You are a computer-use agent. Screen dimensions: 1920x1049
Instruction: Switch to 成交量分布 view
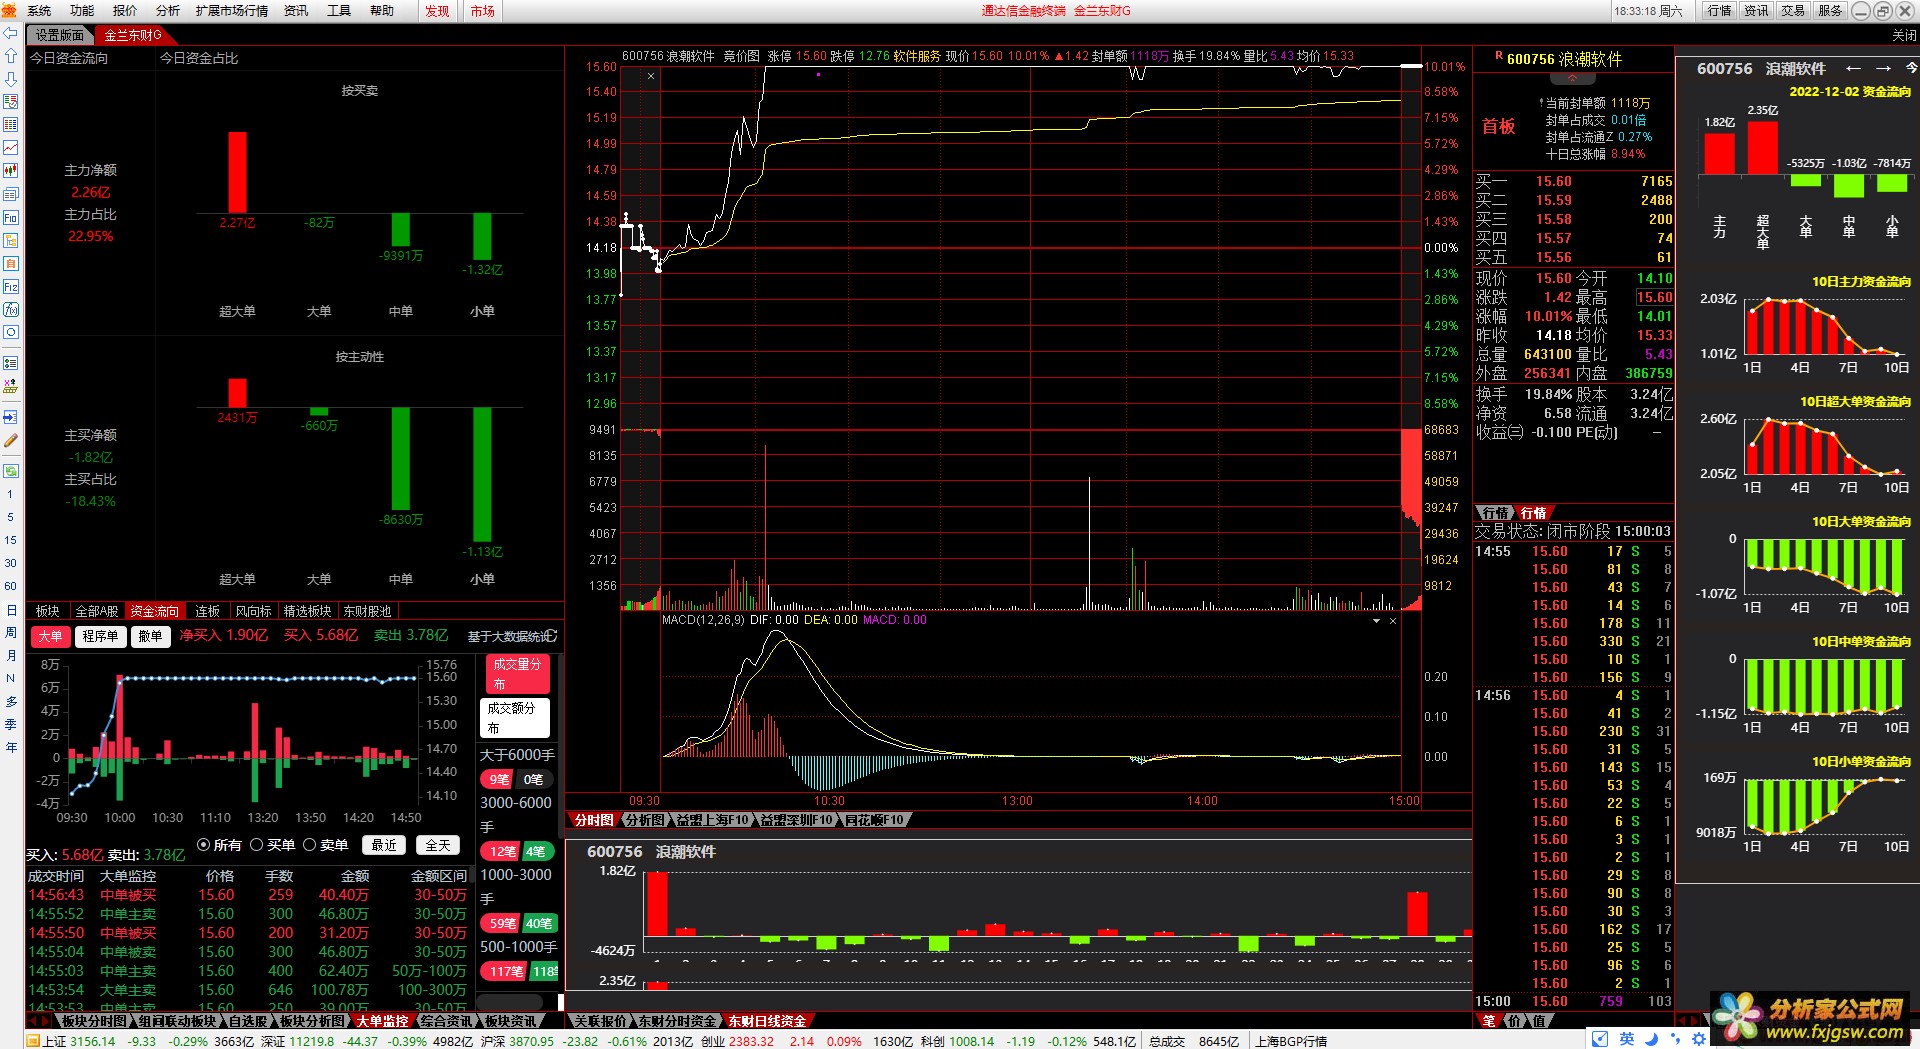click(x=517, y=674)
